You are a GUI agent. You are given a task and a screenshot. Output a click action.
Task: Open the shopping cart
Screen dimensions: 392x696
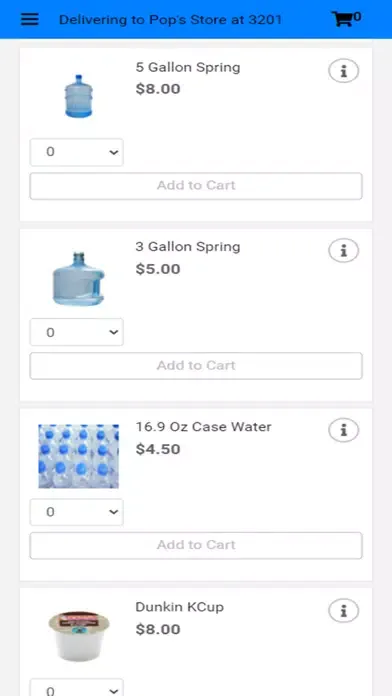click(x=346, y=19)
